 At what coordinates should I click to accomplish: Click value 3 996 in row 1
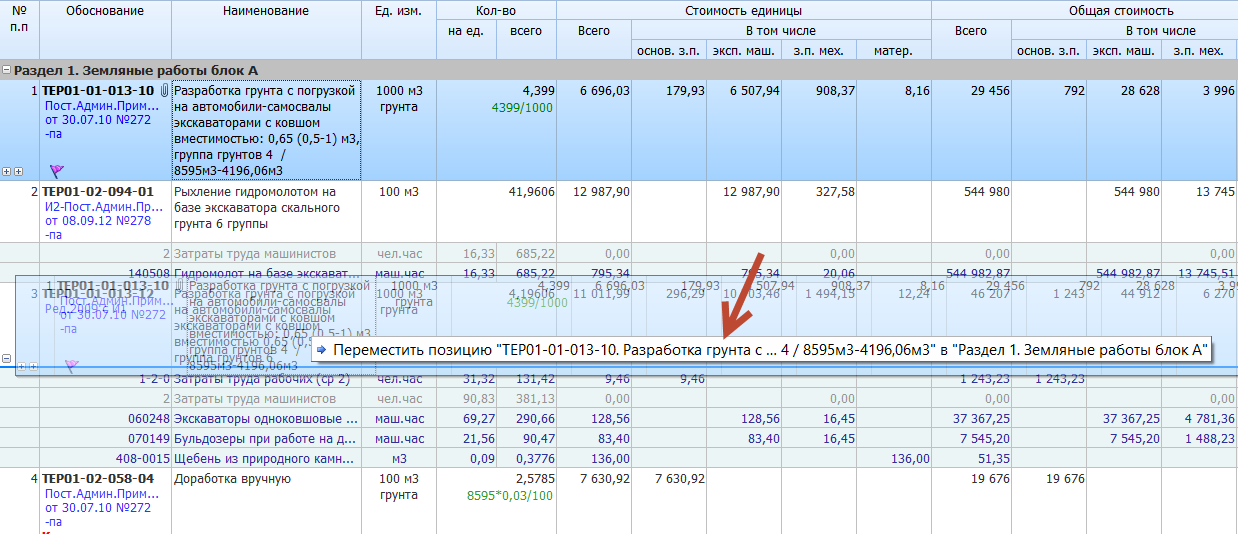(x=1217, y=91)
